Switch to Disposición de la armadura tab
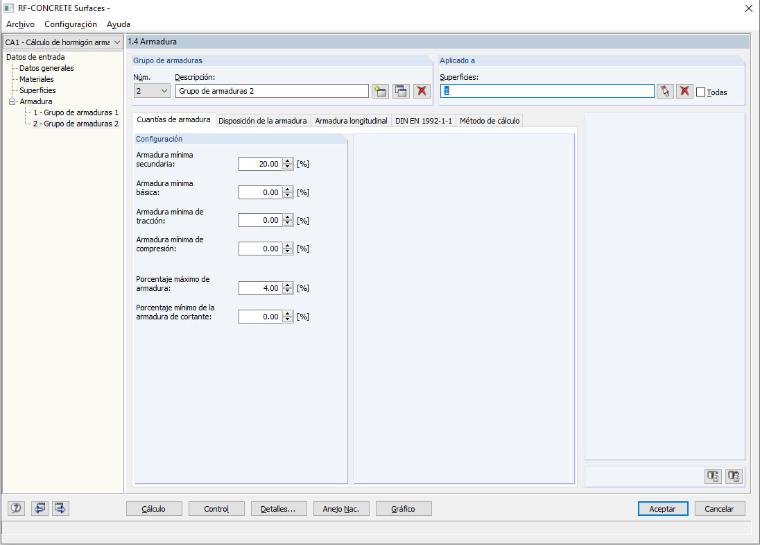Image resolution: width=760 pixels, height=545 pixels. 262,121
